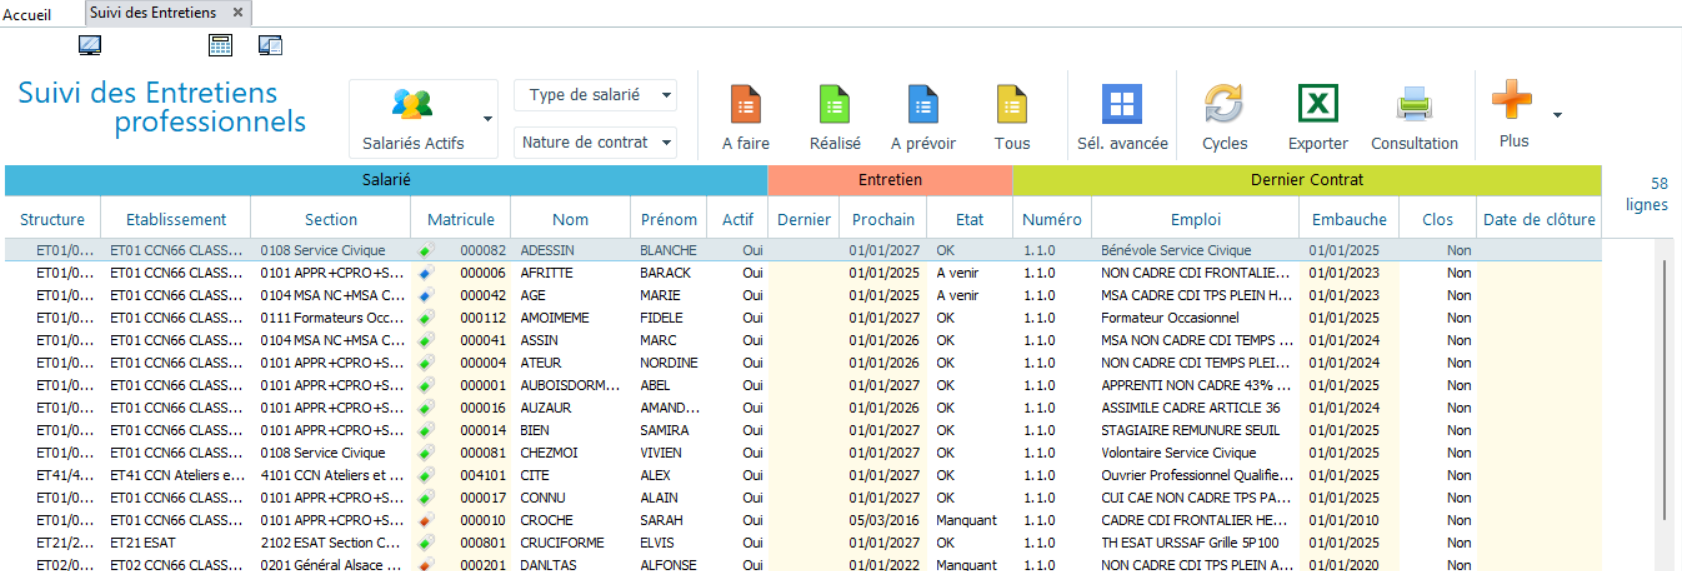
Task: Expand the 'Type de salarié' dropdown
Action: pyautogui.click(x=666, y=95)
